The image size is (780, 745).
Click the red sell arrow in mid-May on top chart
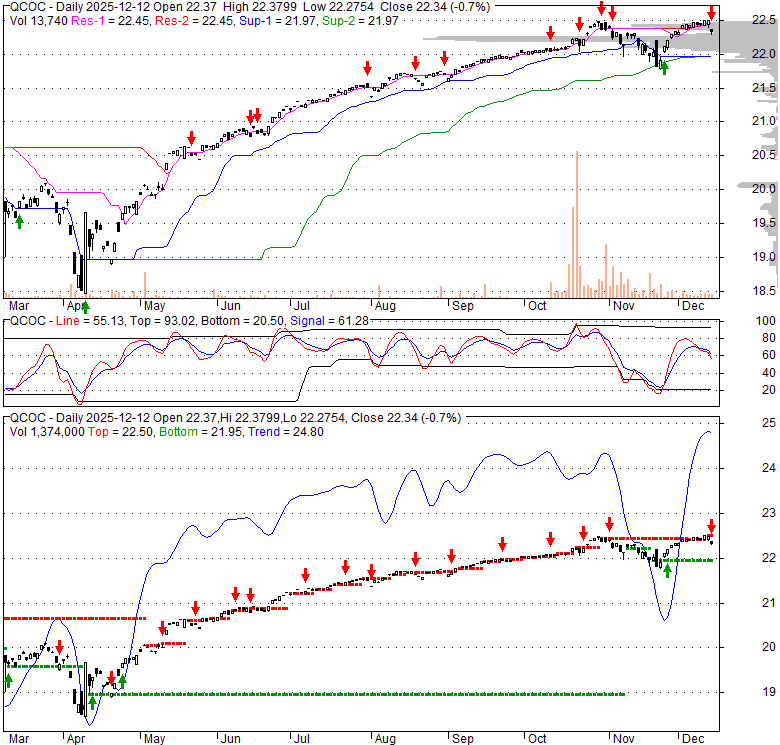tap(192, 138)
